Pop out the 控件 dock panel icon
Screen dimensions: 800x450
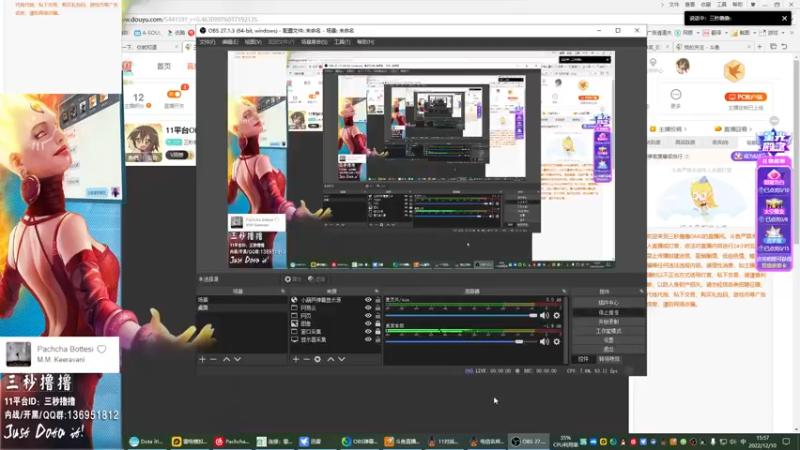tap(641, 291)
